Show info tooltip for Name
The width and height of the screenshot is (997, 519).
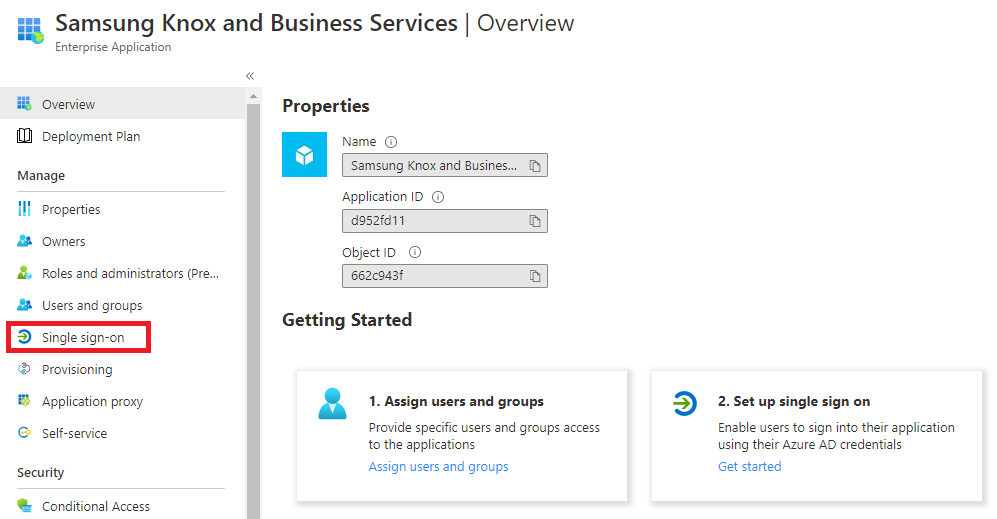point(391,142)
